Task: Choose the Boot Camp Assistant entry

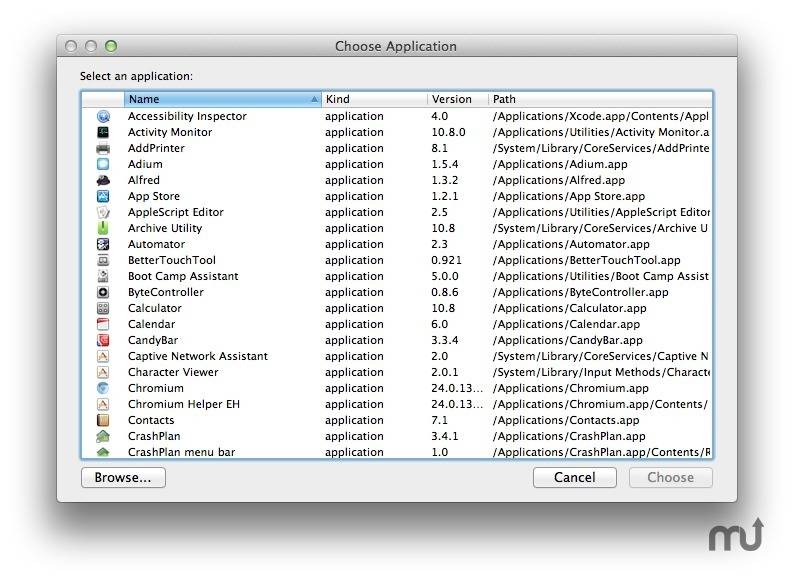Action: point(183,276)
